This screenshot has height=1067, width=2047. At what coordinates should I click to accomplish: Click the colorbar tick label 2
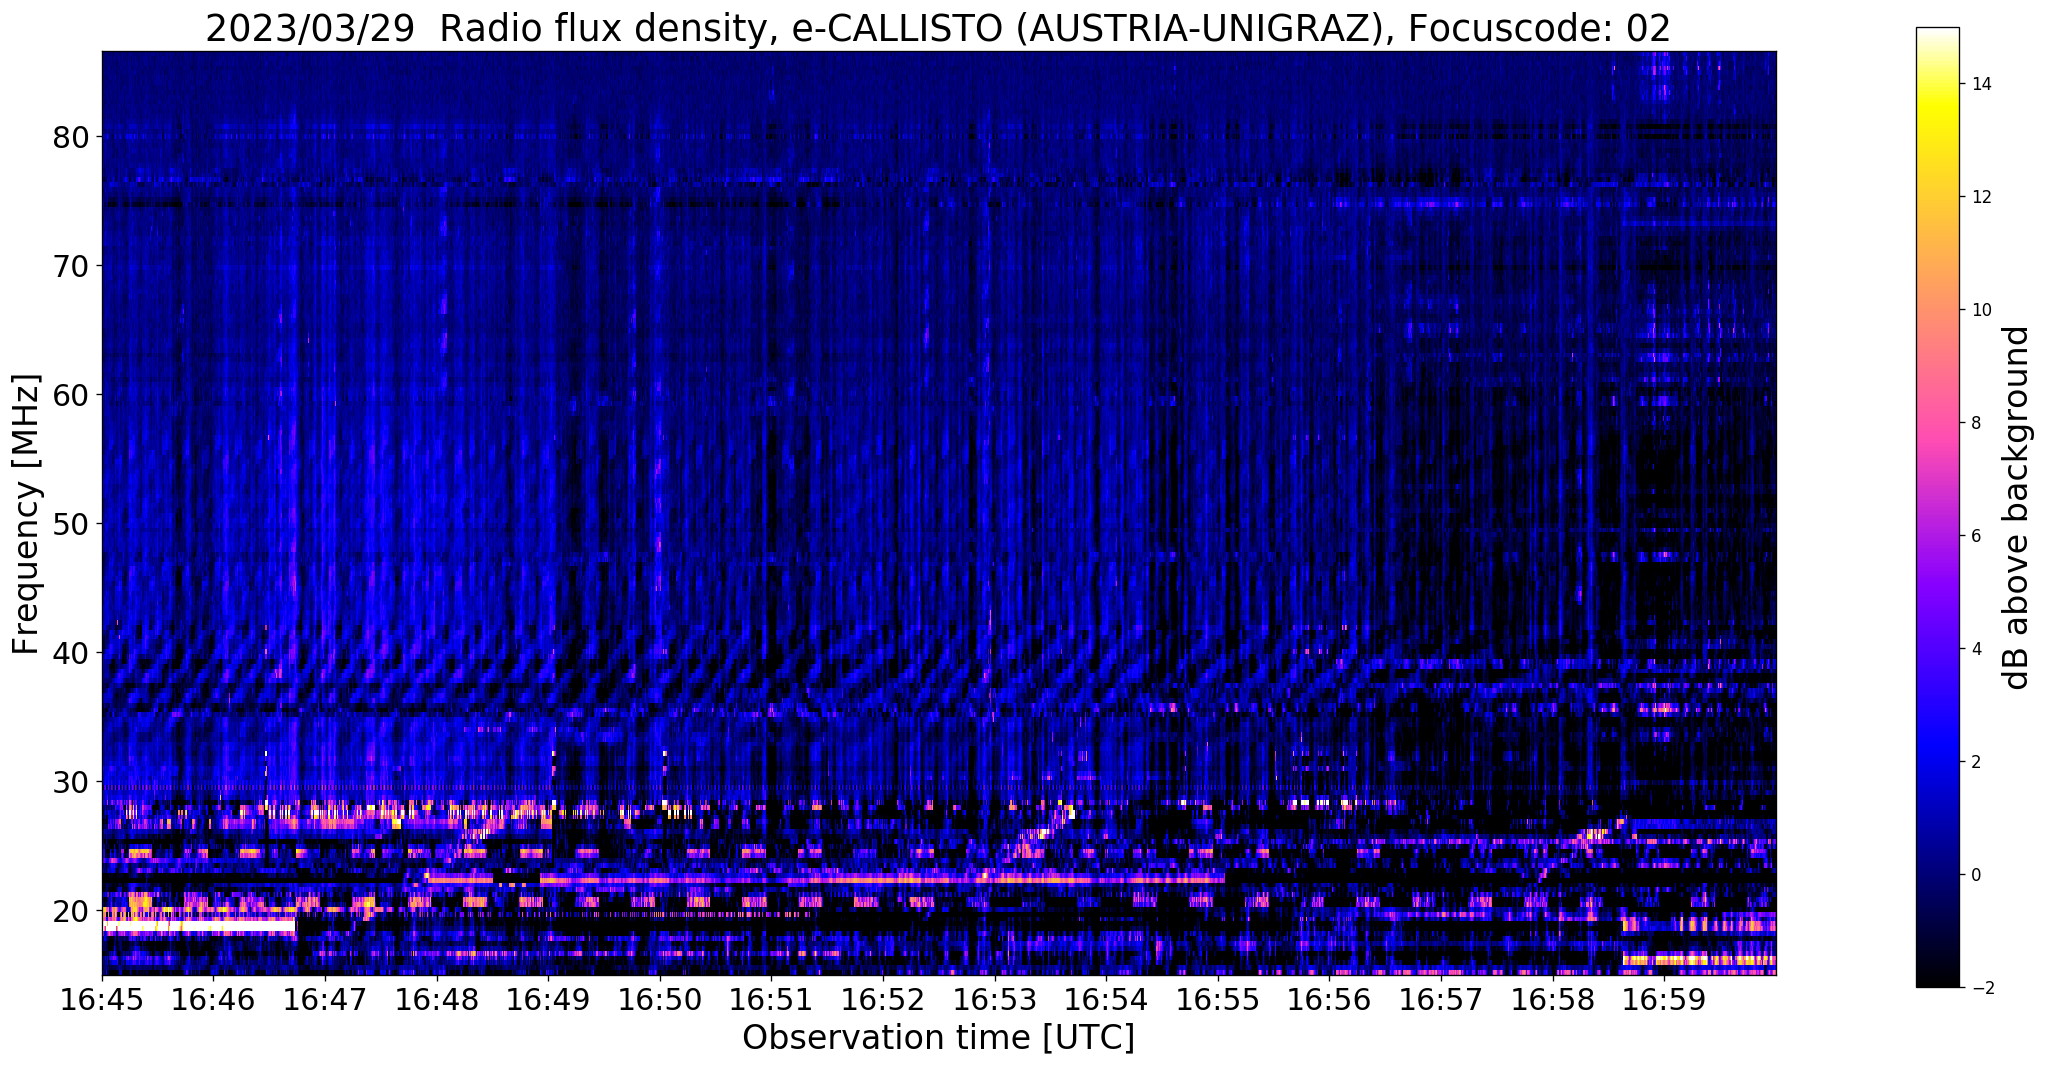1976,762
